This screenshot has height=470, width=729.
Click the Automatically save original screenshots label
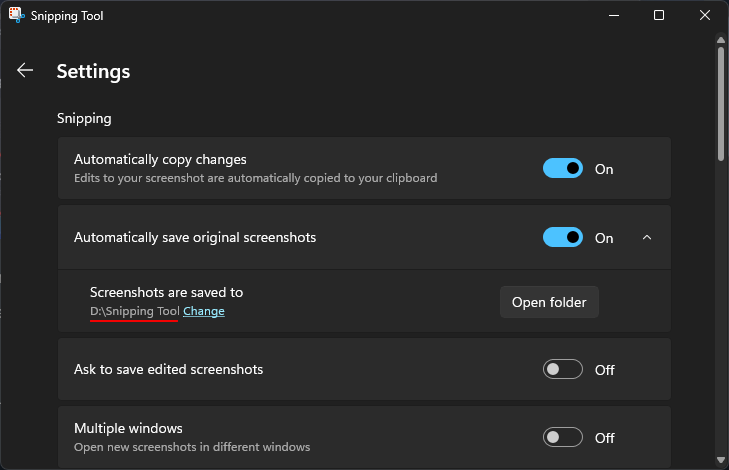pyautogui.click(x=195, y=238)
